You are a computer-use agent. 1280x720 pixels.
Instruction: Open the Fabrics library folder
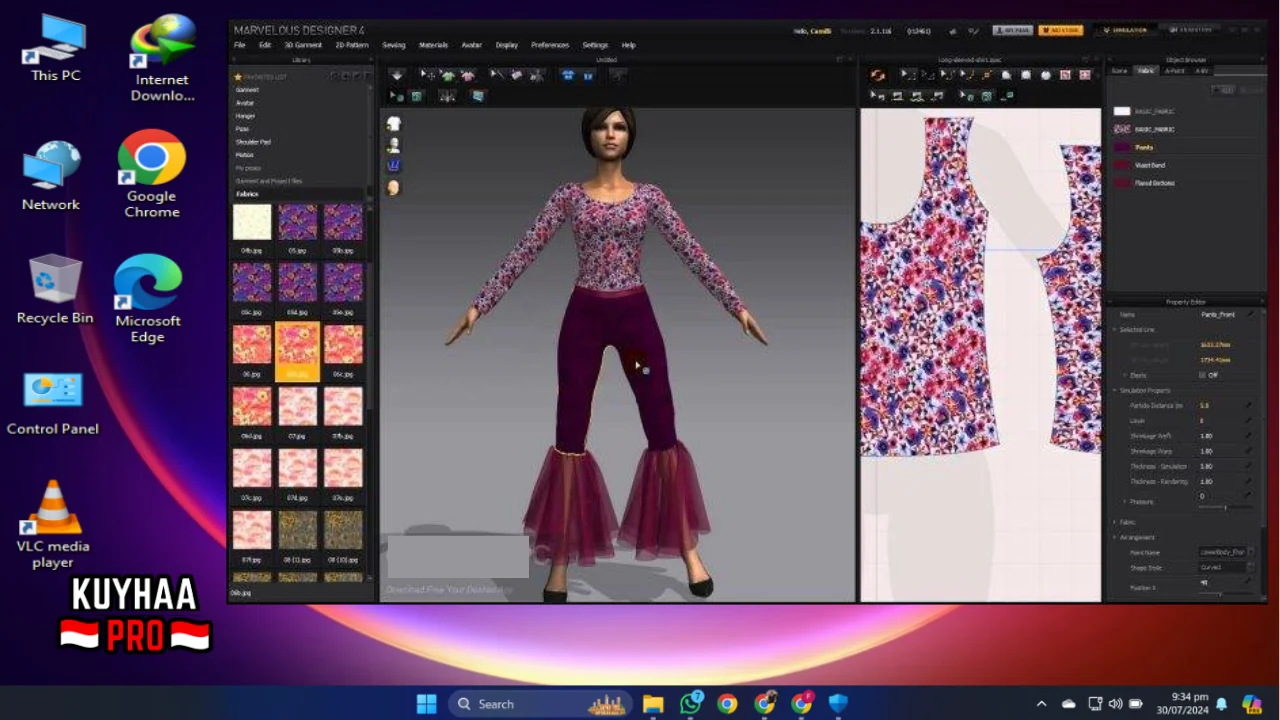tap(247, 194)
